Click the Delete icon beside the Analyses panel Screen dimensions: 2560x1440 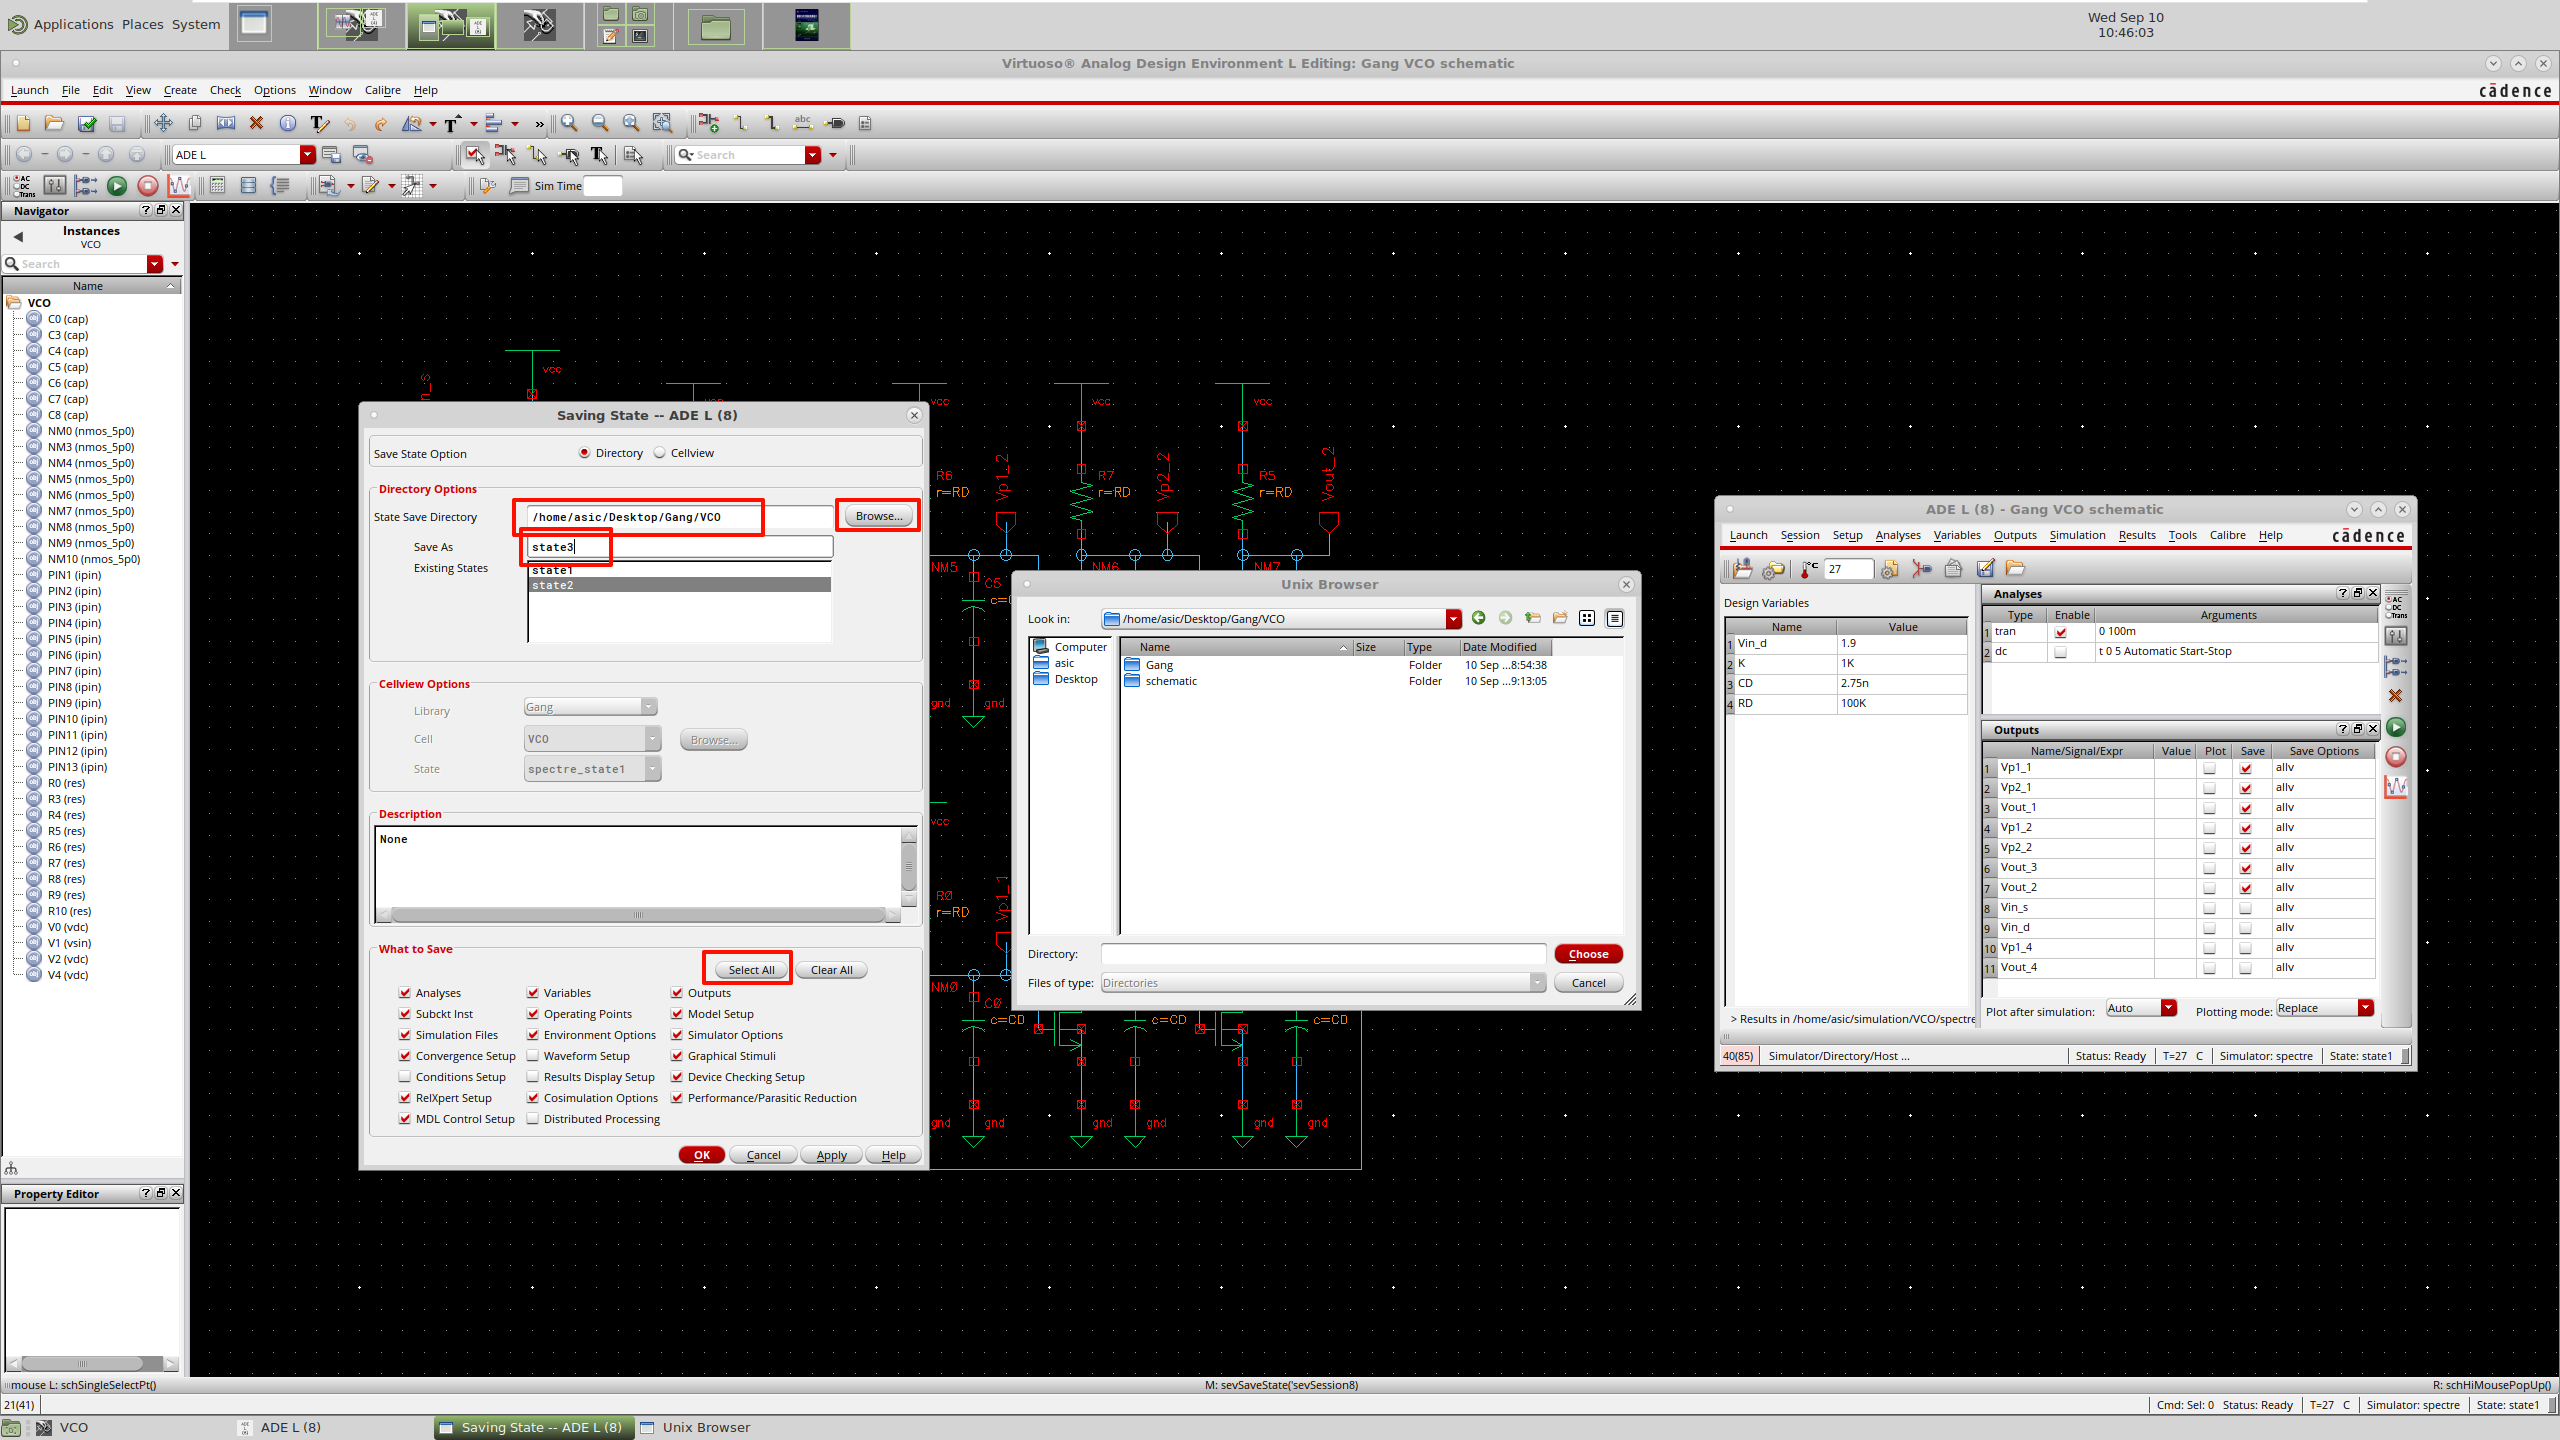point(2395,696)
